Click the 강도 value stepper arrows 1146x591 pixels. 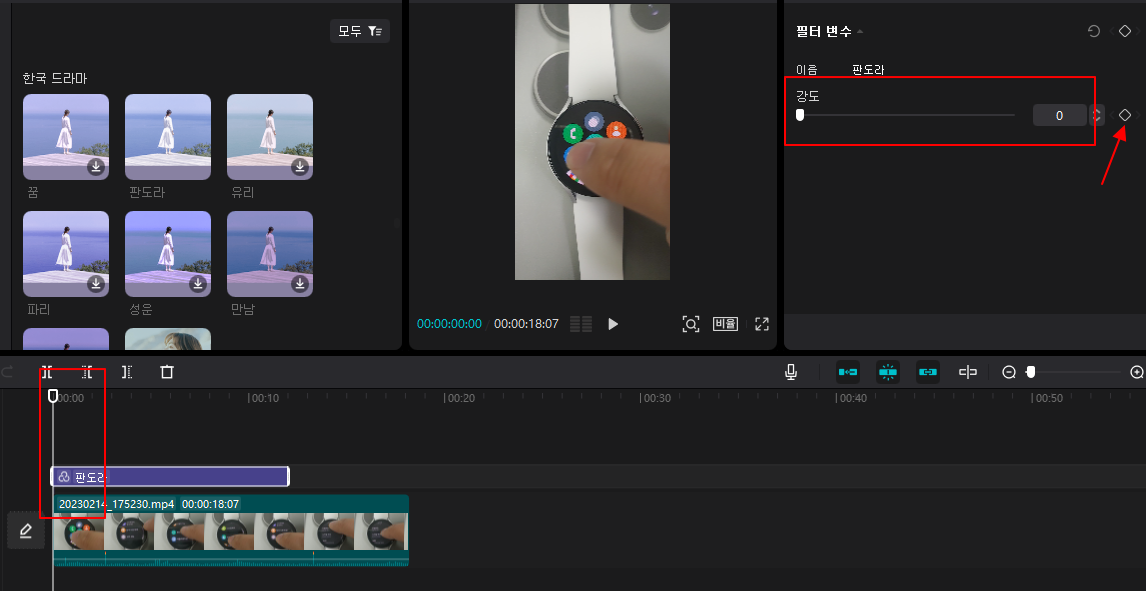(x=1096, y=115)
